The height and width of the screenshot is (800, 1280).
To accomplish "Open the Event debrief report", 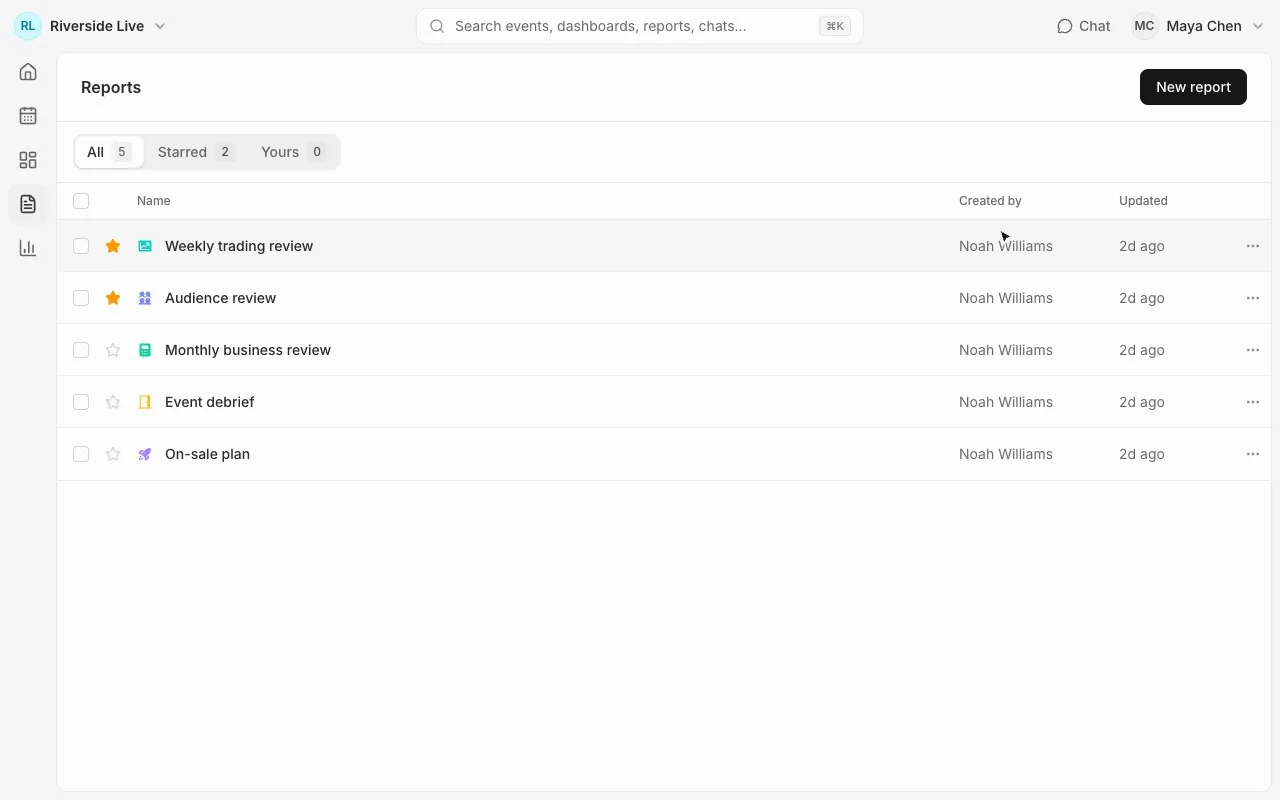I will 209,402.
